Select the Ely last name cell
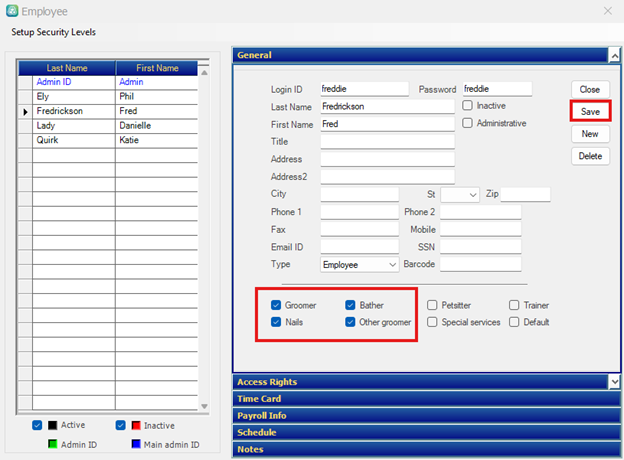 (74, 97)
